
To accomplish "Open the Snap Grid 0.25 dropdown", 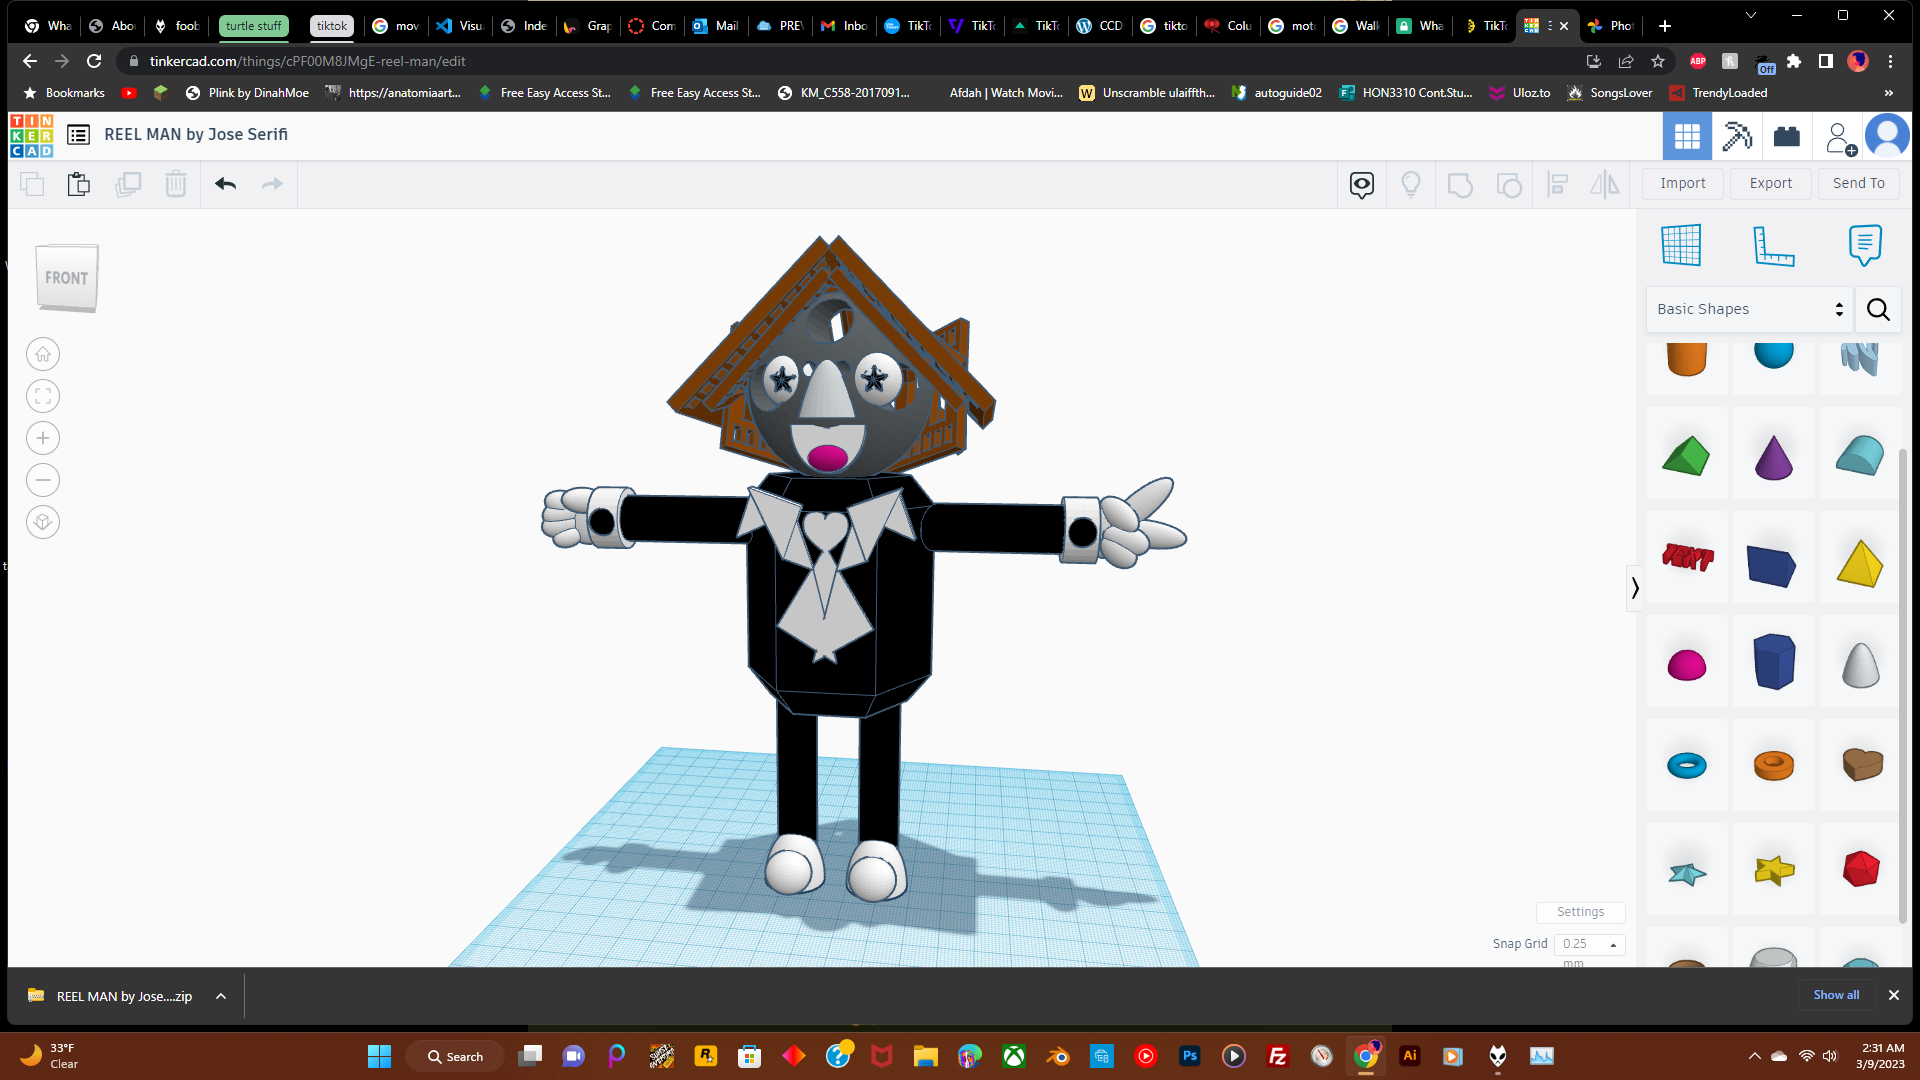I will tap(1589, 944).
